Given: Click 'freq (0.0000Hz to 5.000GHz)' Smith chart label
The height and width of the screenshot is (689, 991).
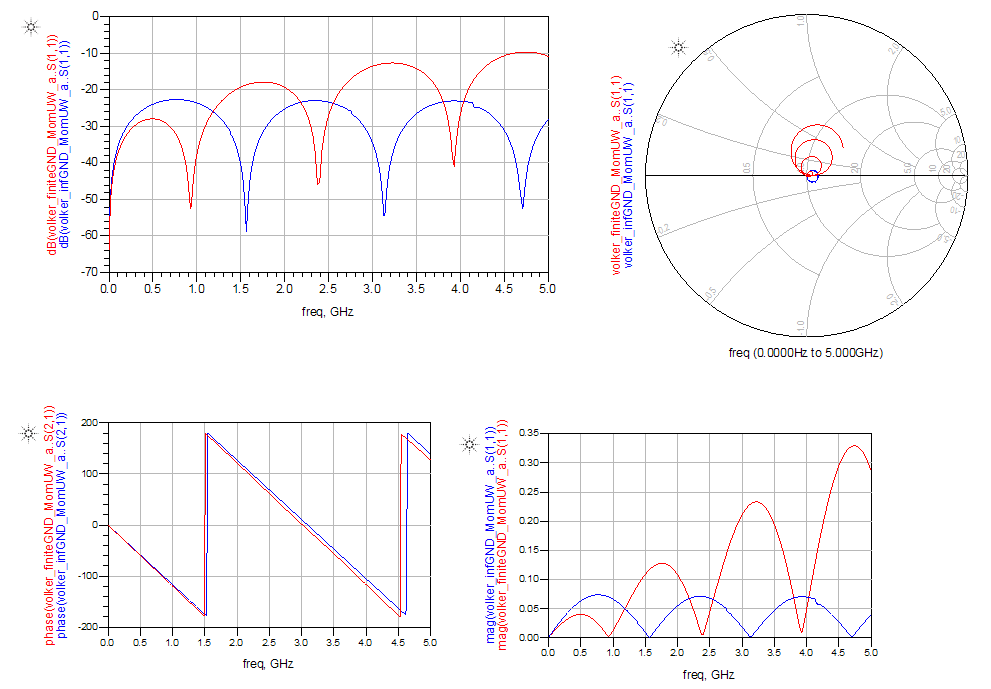Looking at the screenshot, I should click(805, 353).
